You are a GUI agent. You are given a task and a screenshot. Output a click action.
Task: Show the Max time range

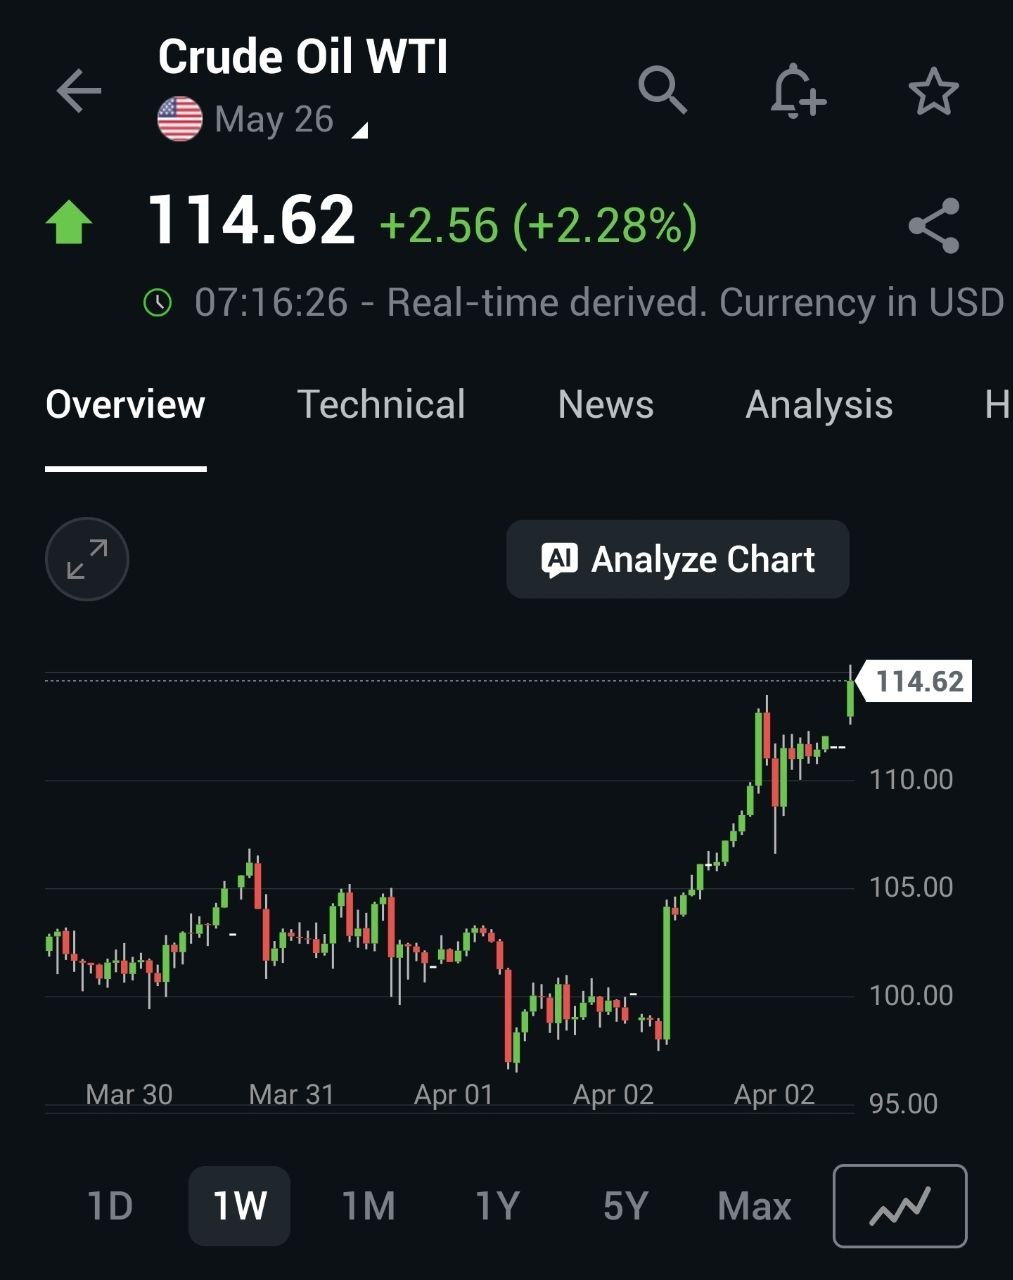point(754,1206)
